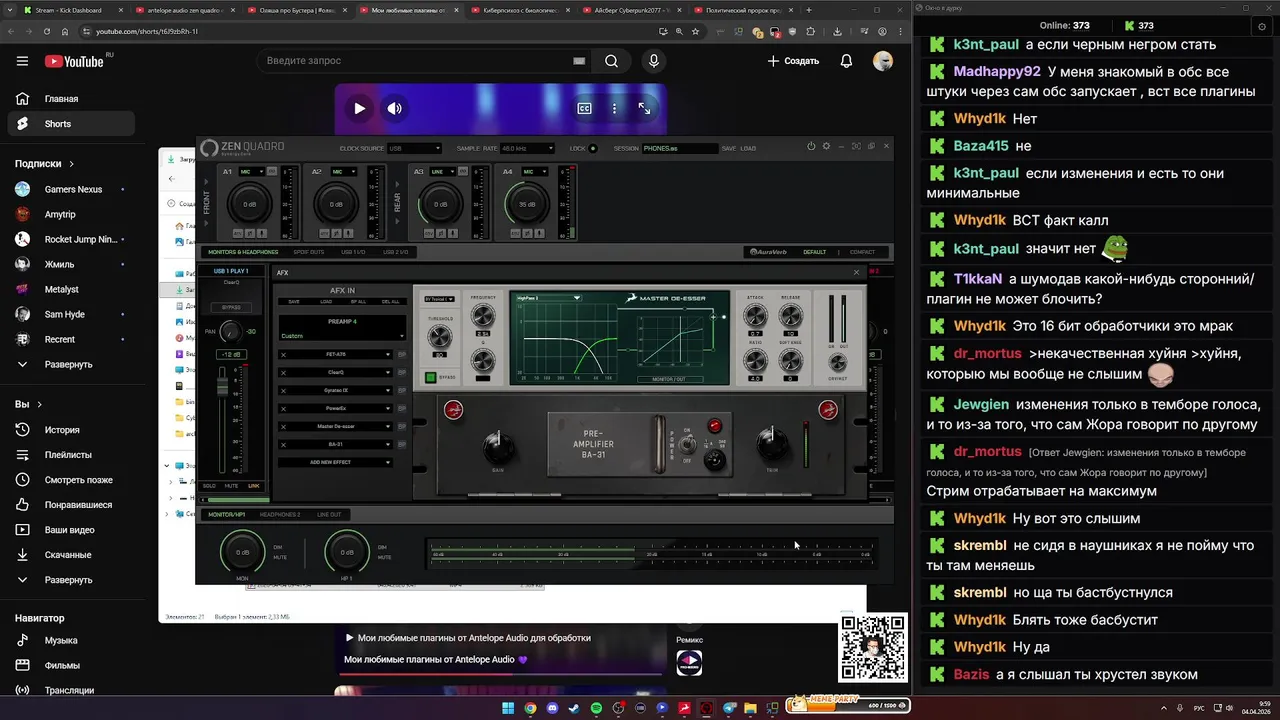Toggle LINK on USB 1 PLAY 1 strip
This screenshot has height=720, width=1280.
[254, 486]
